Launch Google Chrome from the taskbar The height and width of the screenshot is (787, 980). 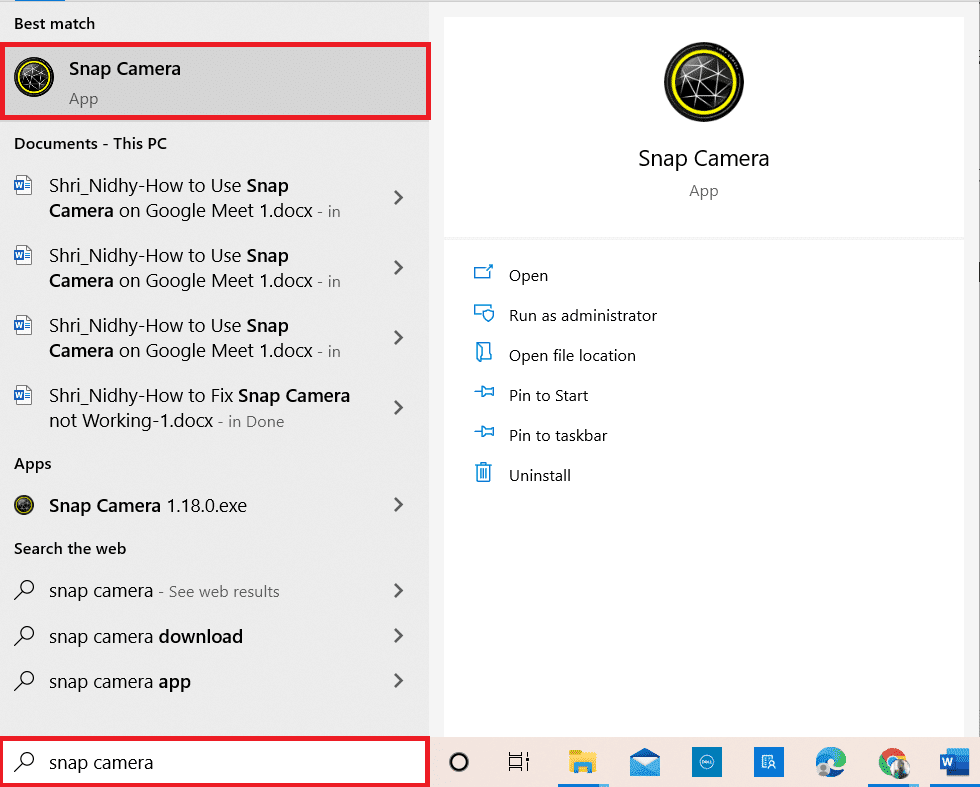tap(894, 762)
